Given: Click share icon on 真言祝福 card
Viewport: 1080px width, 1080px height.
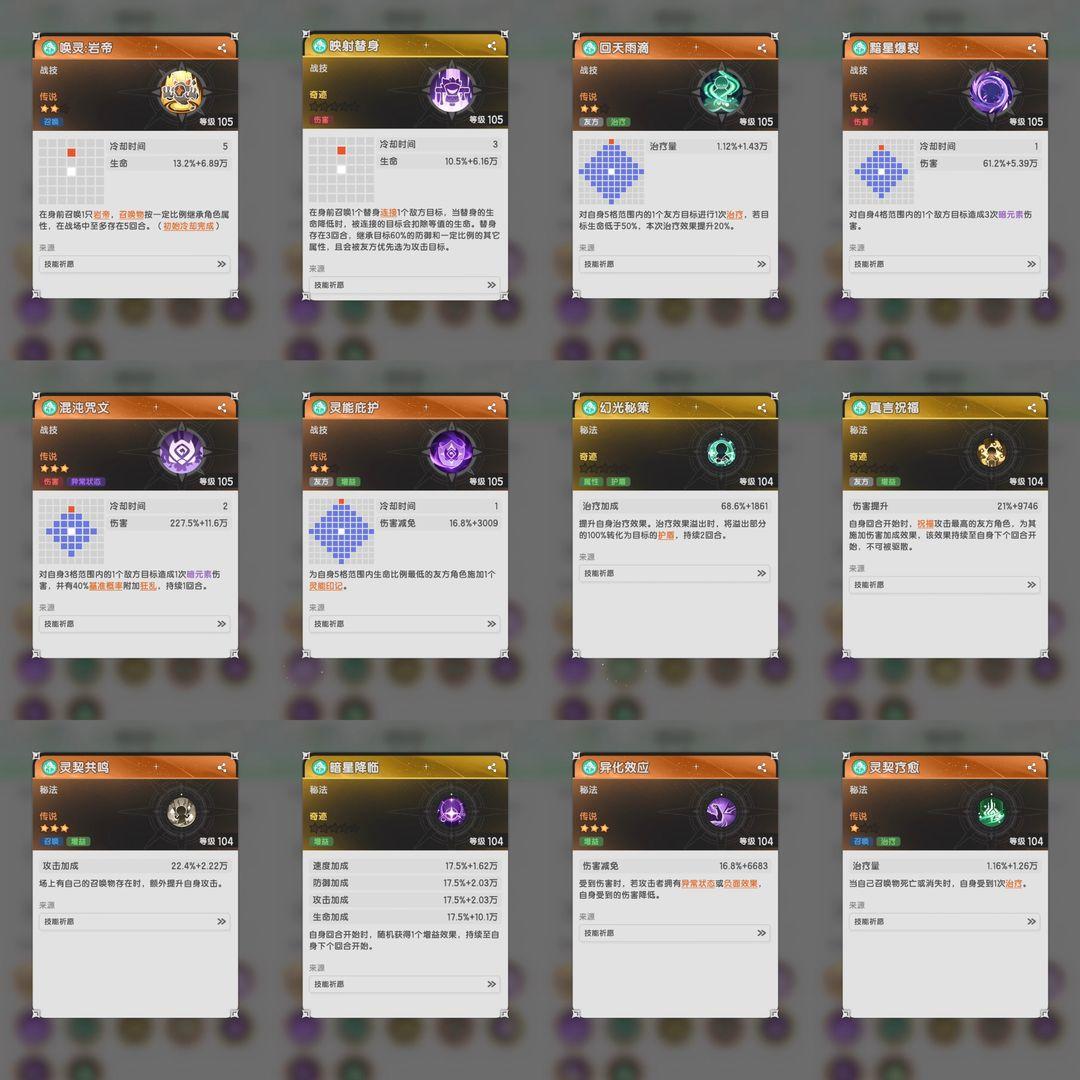Looking at the screenshot, I should [x=1032, y=408].
